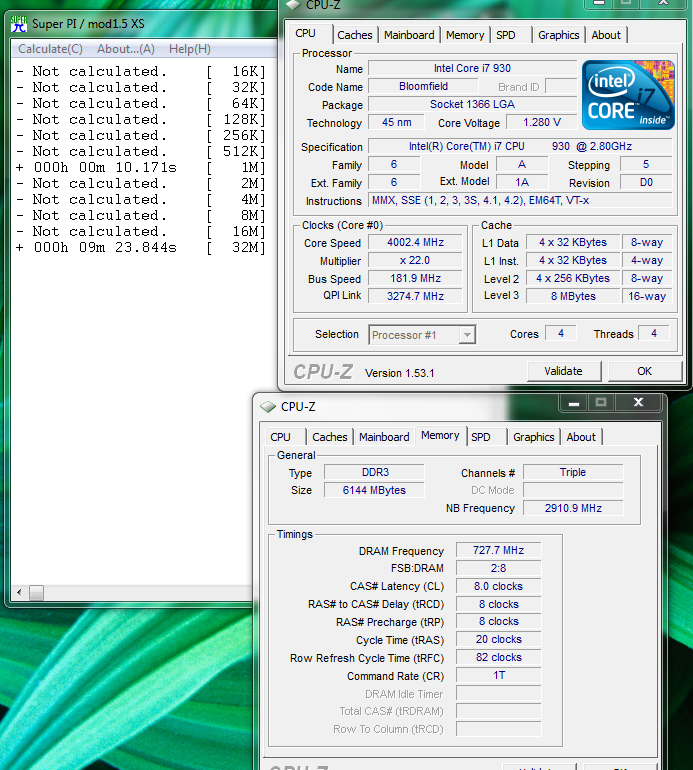Click Super PI horizontal scrollbar left arrow
693x770 pixels.
(19, 592)
